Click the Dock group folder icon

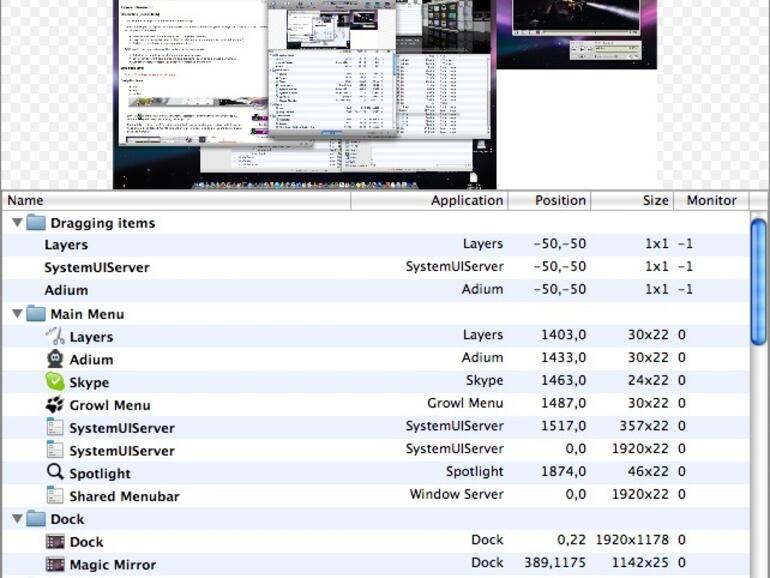36,519
